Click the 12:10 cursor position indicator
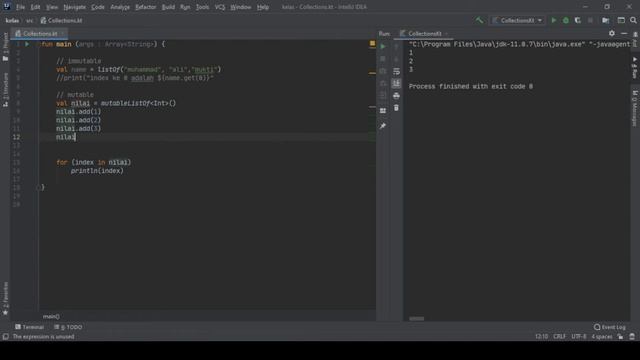Image resolution: width=640 pixels, height=360 pixels. click(x=541, y=337)
